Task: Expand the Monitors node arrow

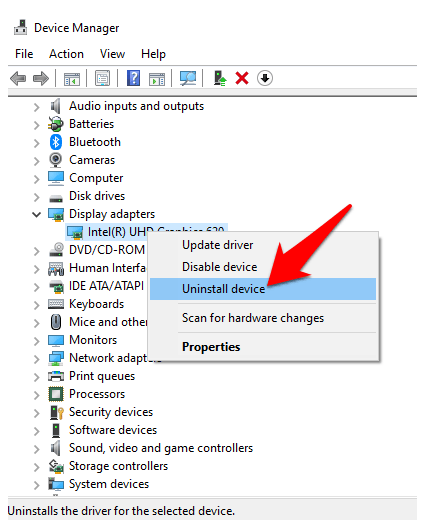Action: click(x=36, y=341)
